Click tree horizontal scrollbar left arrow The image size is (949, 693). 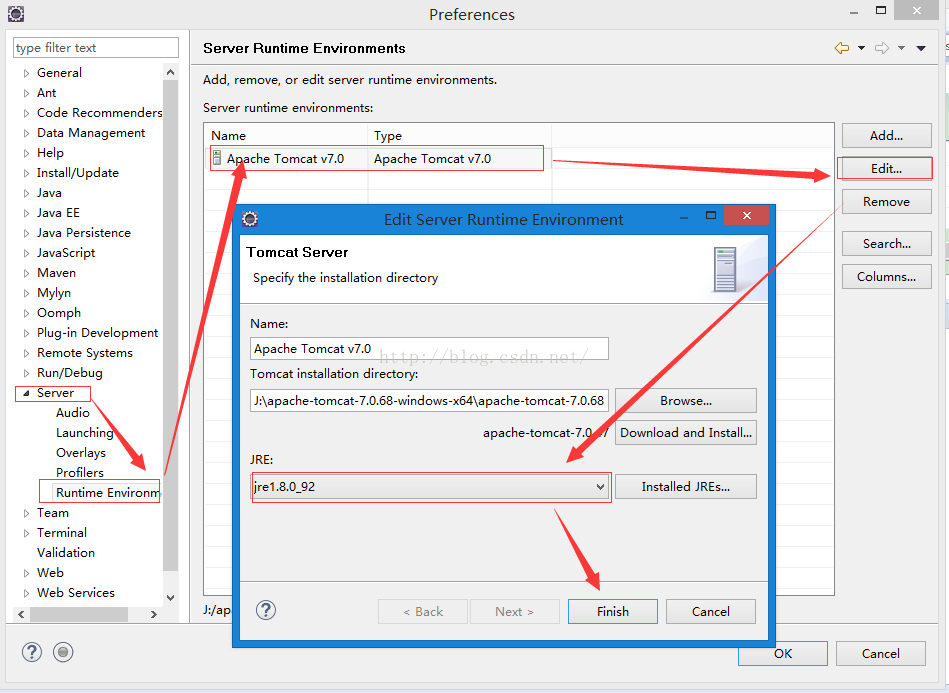21,614
